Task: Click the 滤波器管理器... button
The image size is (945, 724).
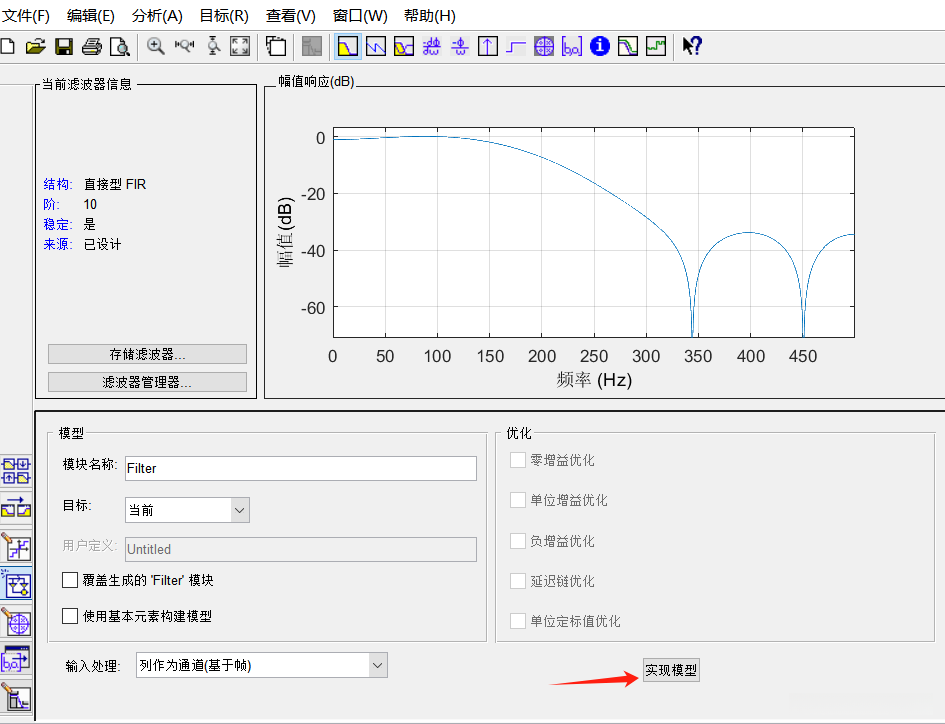Action: pos(147,382)
